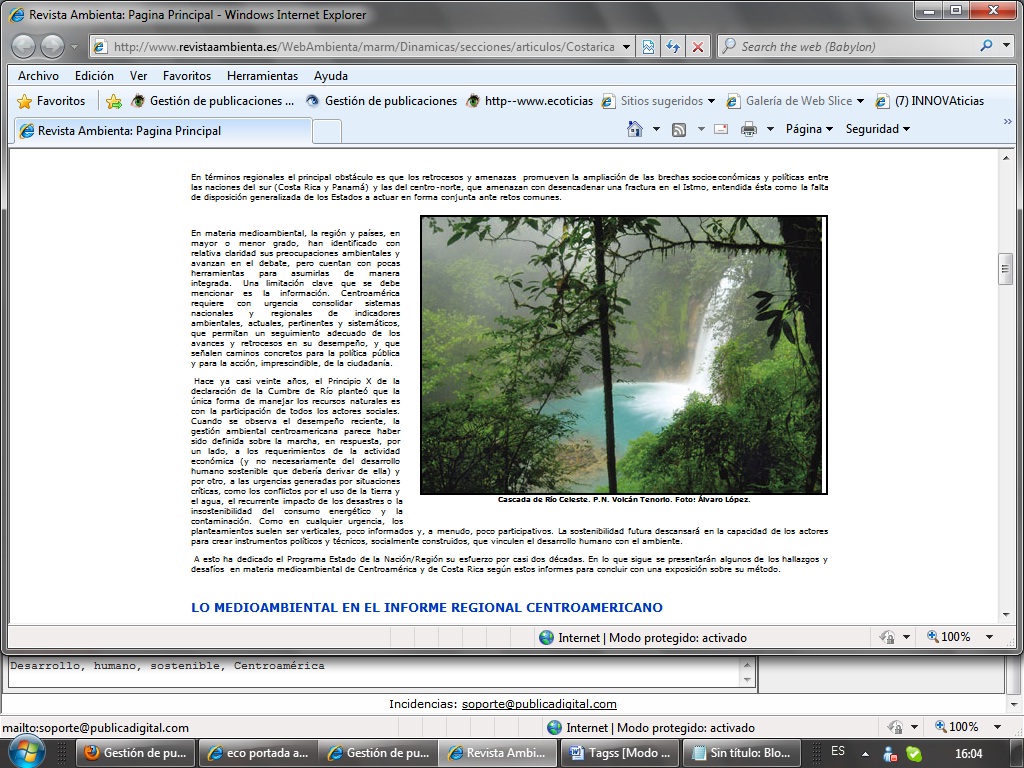
Task: Open the Herramientas menu
Action: (x=262, y=76)
